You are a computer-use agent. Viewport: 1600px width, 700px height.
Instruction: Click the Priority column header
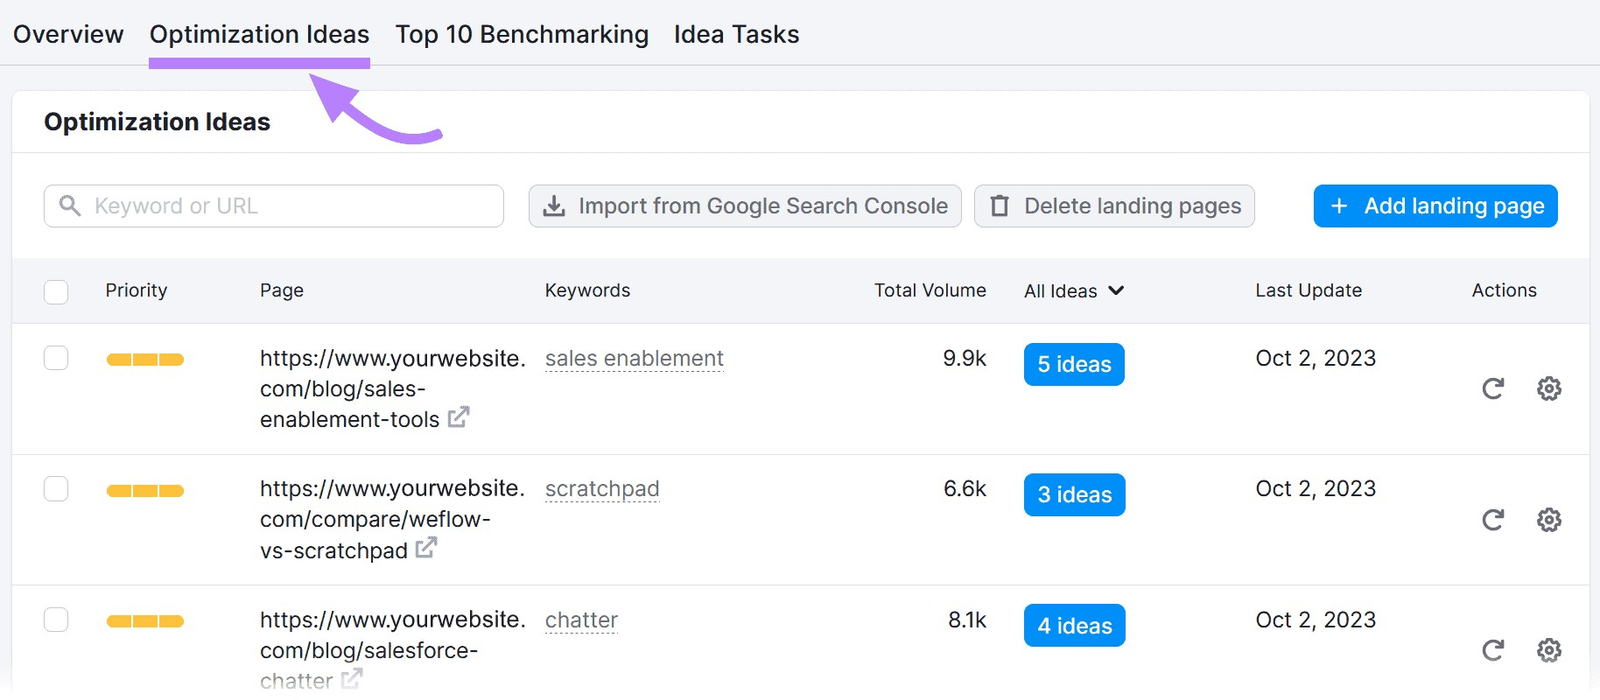(x=136, y=290)
